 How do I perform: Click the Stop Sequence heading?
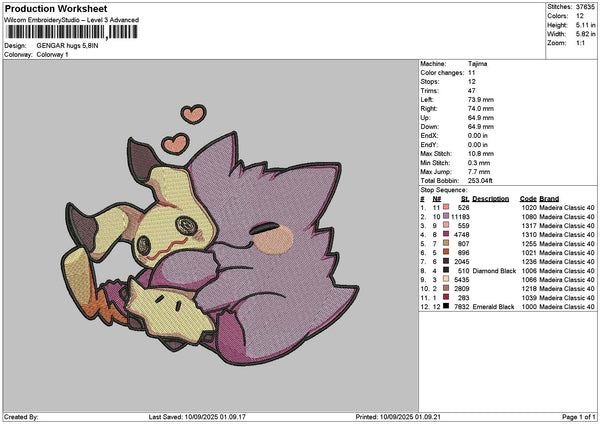(x=444, y=190)
